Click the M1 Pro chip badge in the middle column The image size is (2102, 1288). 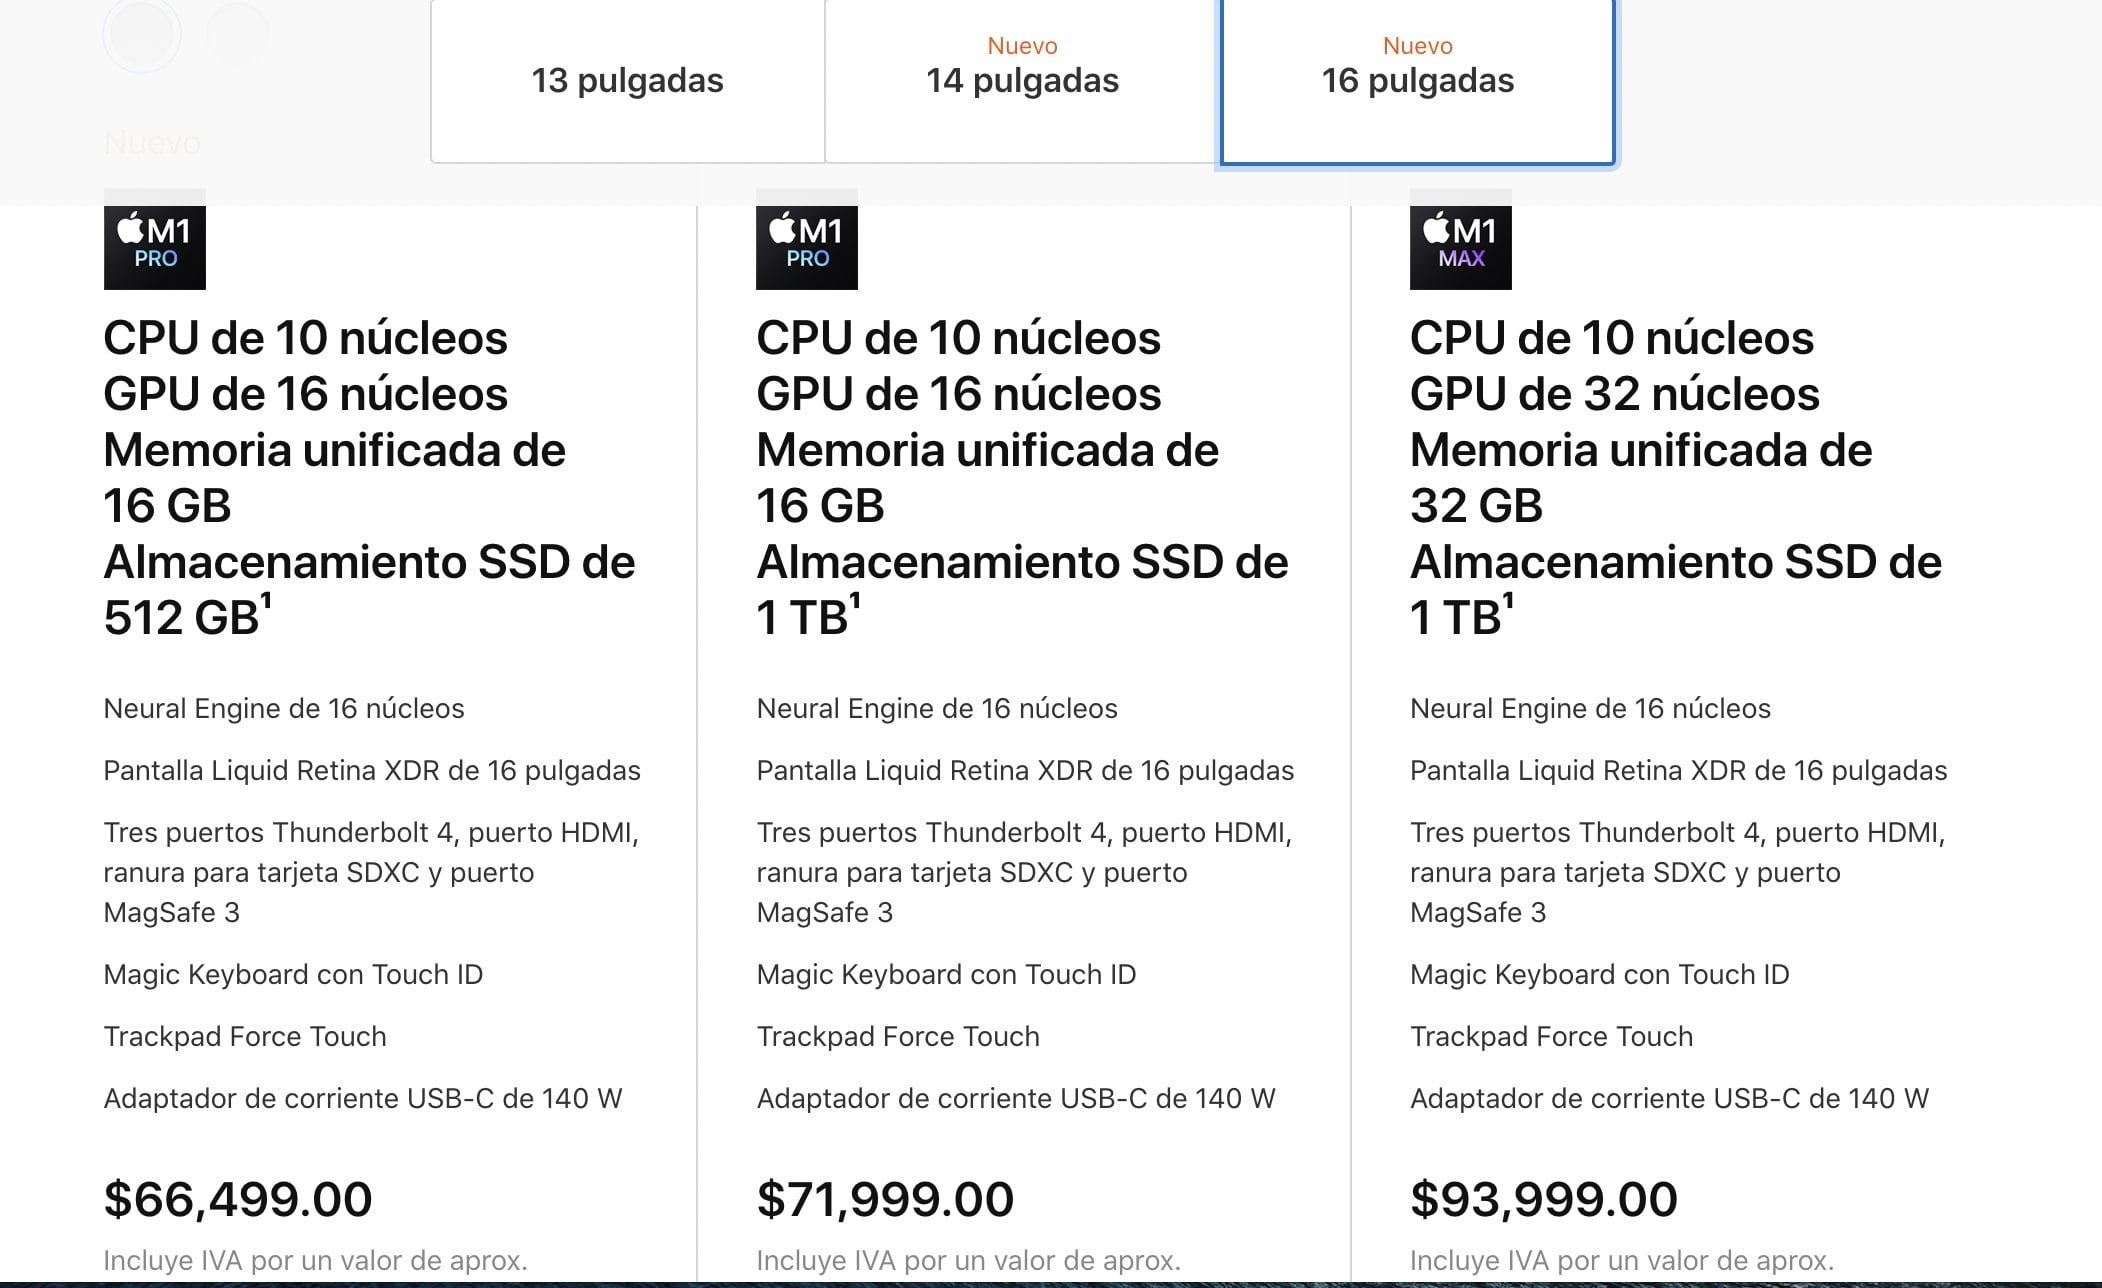(808, 245)
